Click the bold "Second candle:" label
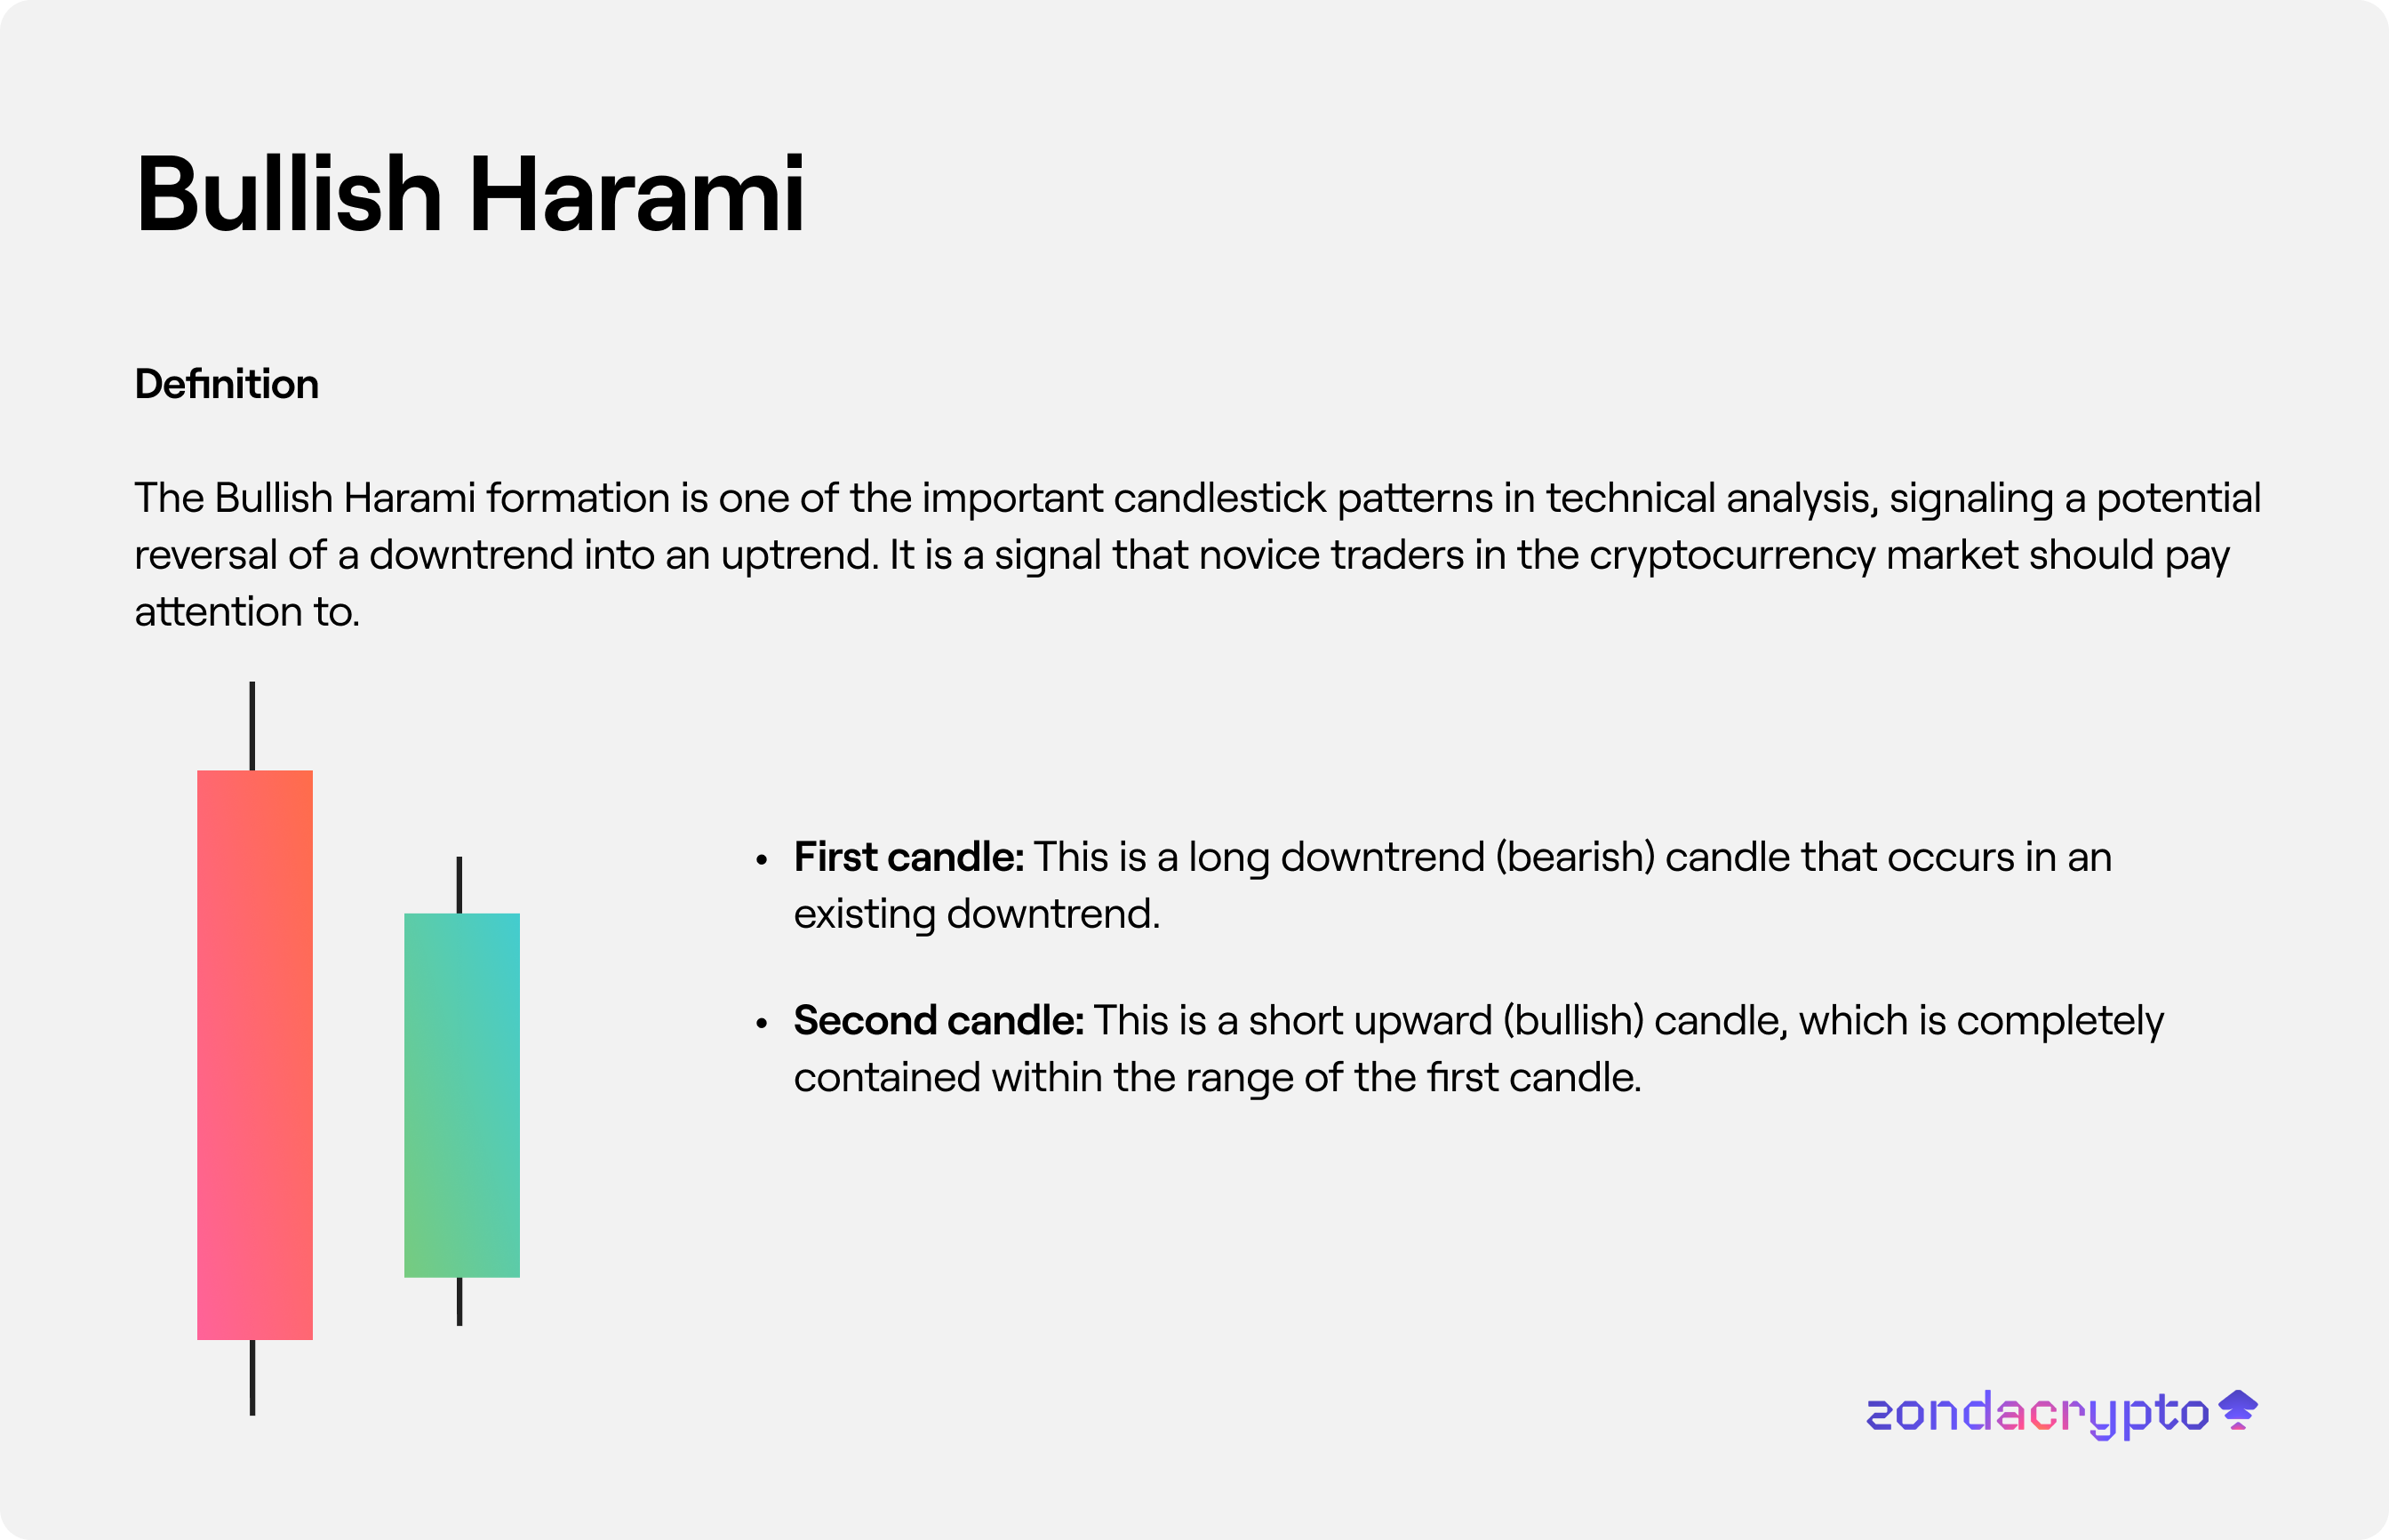Screen dimensions: 2389x1540 (938, 1021)
